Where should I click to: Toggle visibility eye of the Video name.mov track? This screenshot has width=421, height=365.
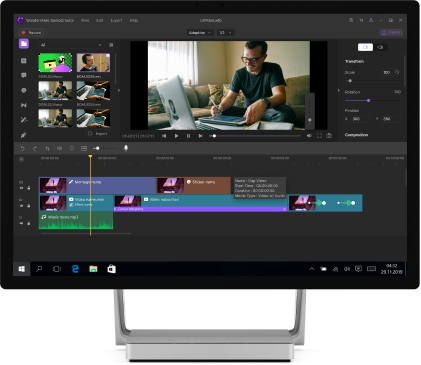coord(21,206)
